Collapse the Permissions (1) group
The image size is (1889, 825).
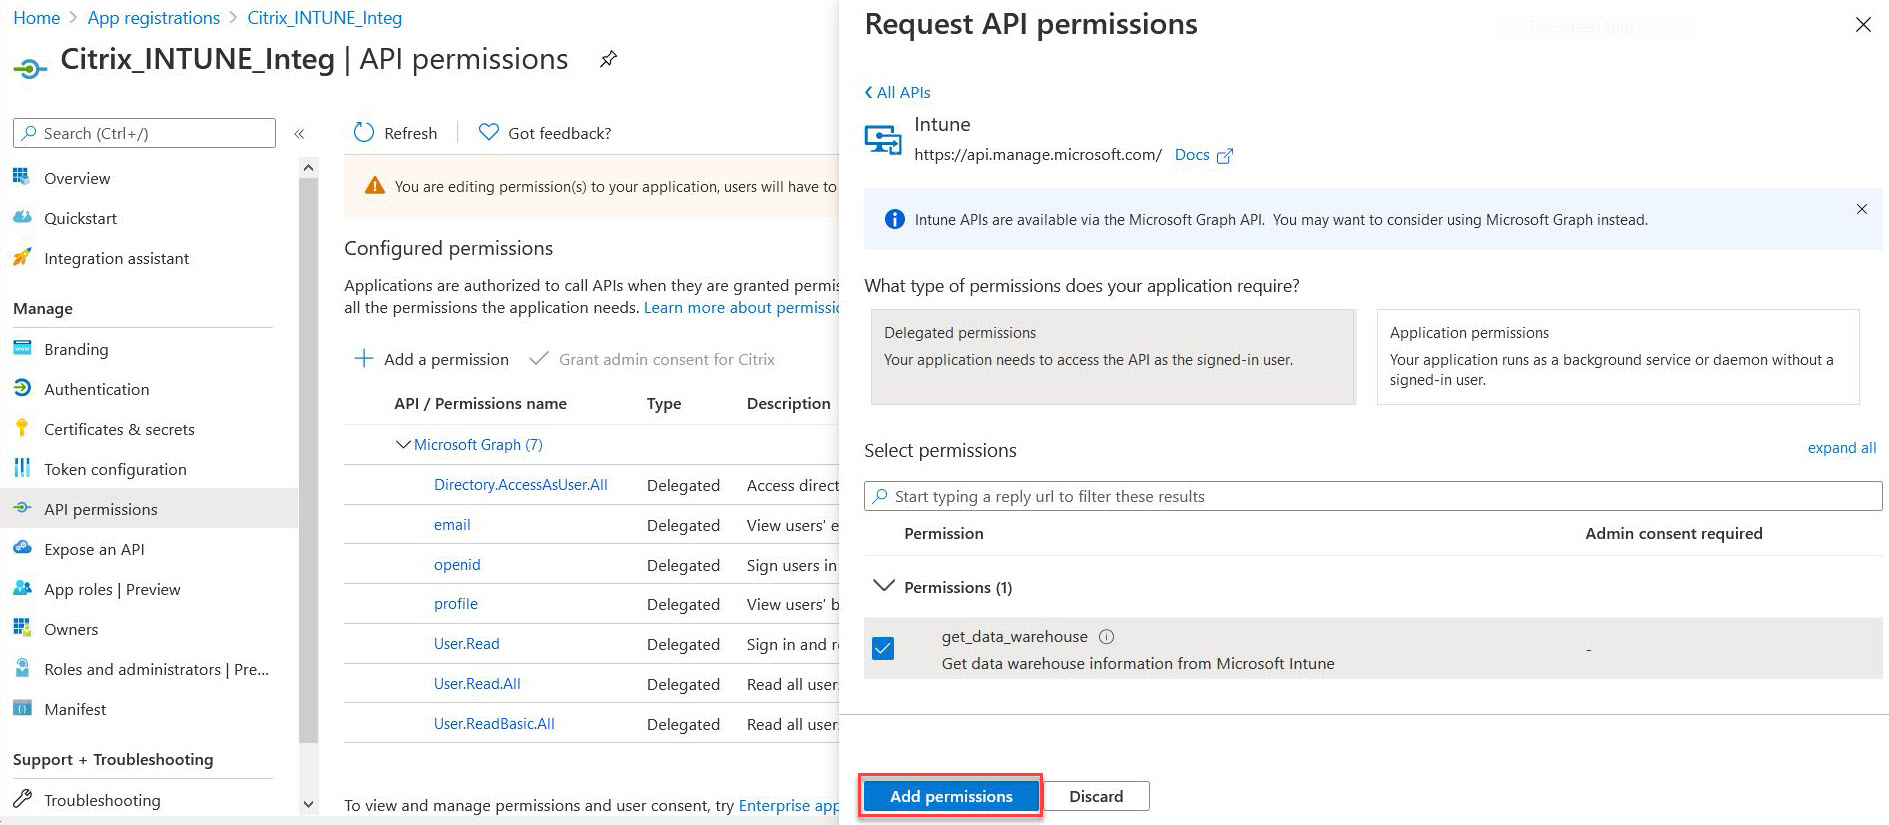pyautogui.click(x=883, y=586)
